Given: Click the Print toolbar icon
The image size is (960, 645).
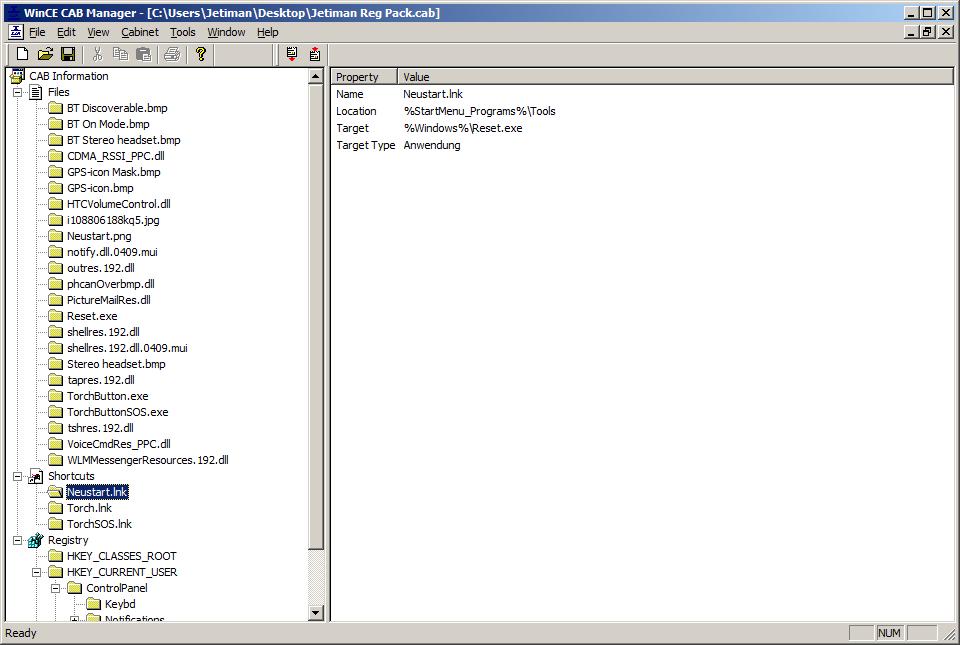Looking at the screenshot, I should (172, 54).
